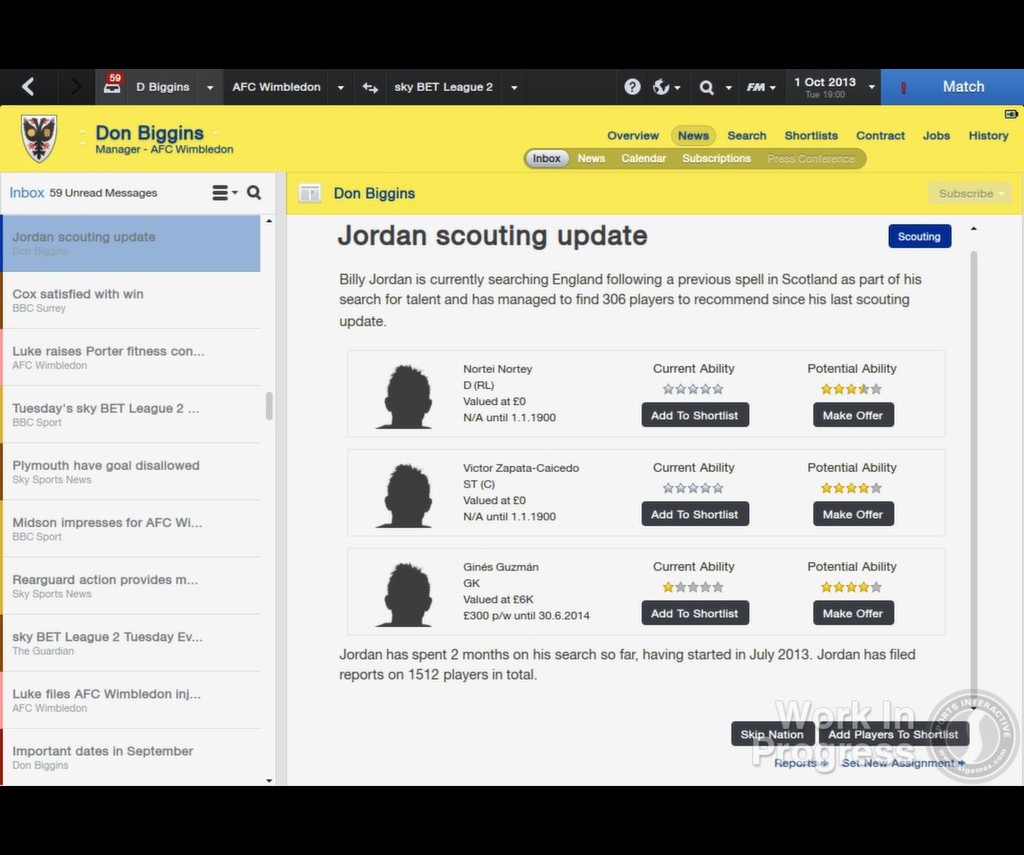Click inbox list scroll down arrow
1024x855 pixels.
coord(269,780)
